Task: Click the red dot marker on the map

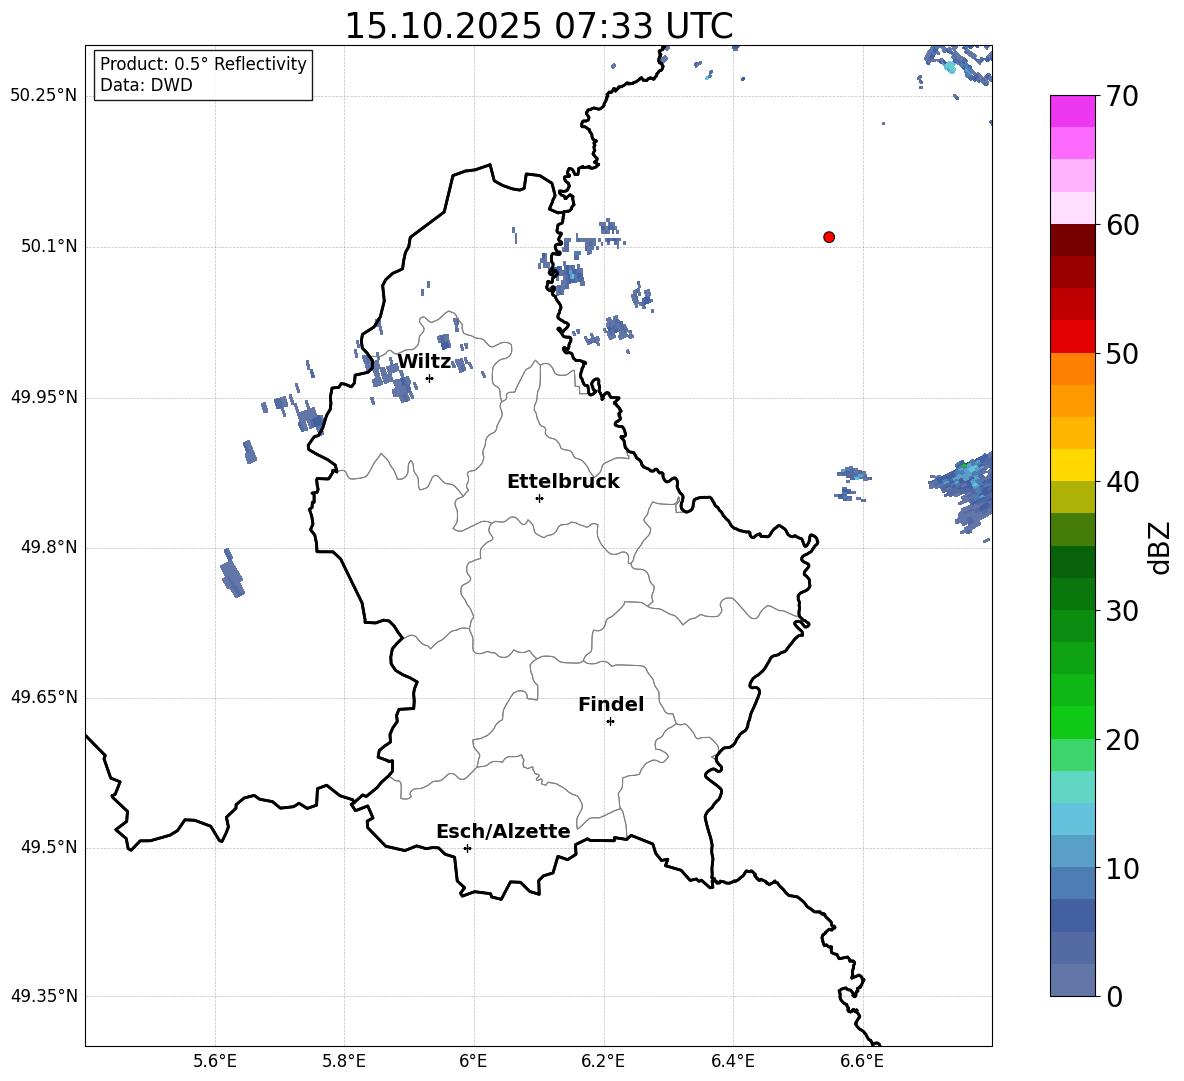Action: click(x=829, y=237)
